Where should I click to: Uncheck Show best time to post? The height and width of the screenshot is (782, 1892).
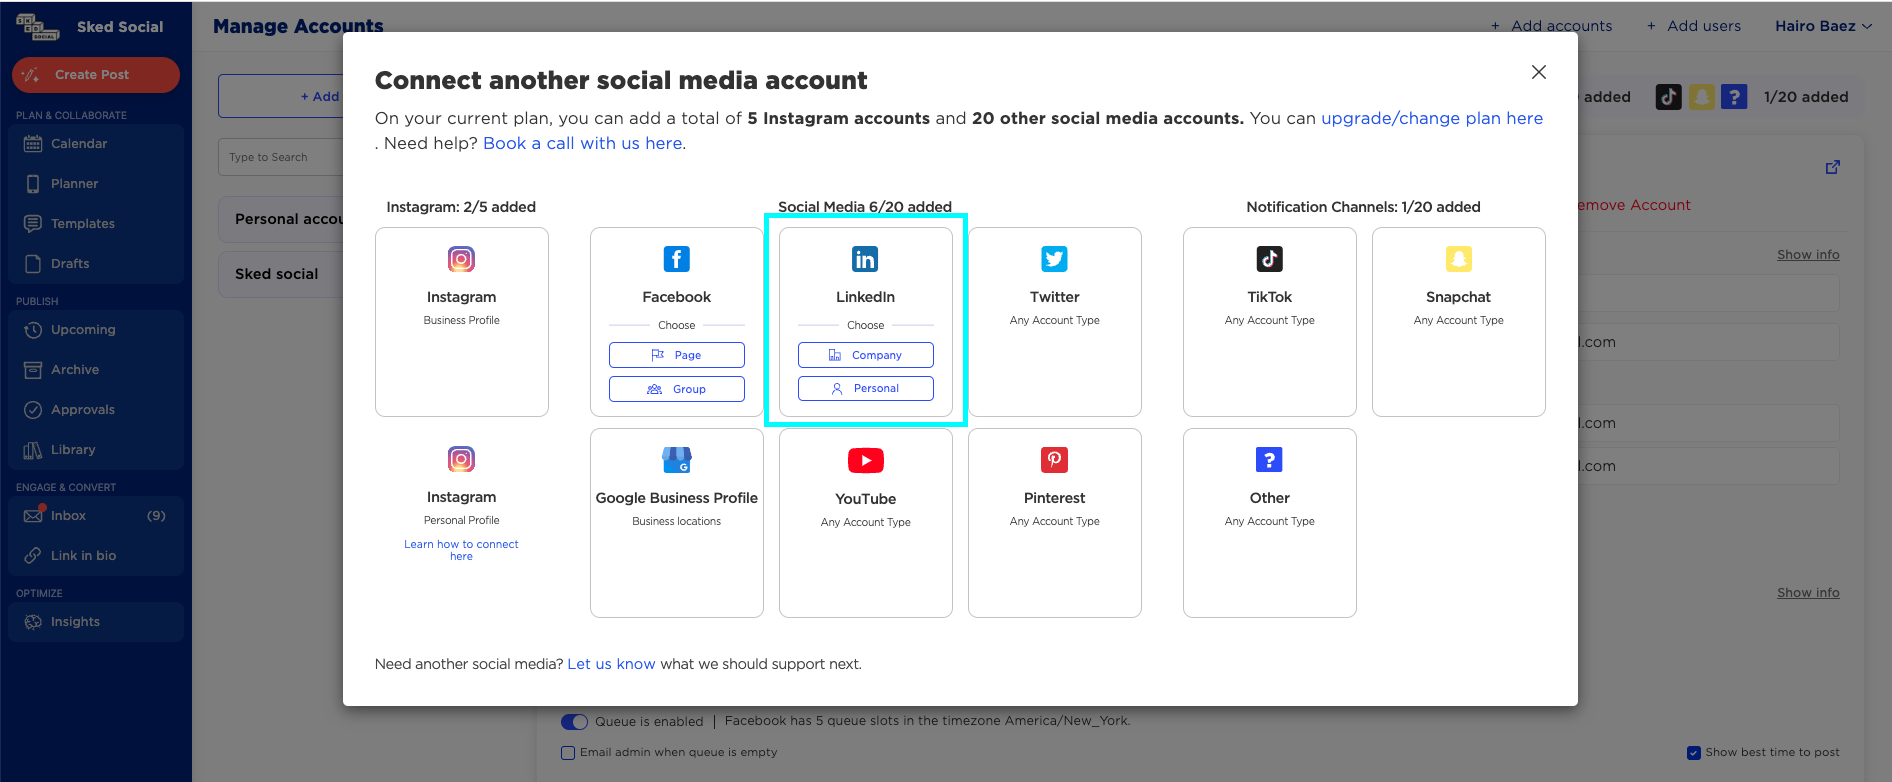1694,753
